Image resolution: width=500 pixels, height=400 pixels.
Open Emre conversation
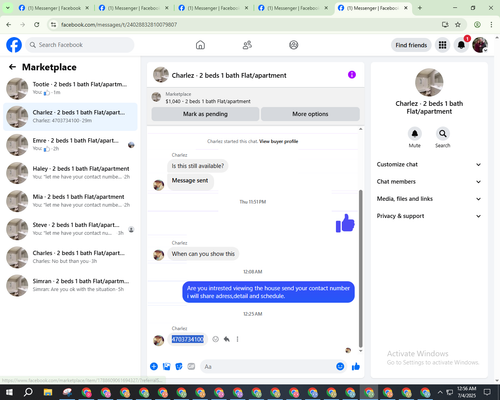(x=70, y=145)
